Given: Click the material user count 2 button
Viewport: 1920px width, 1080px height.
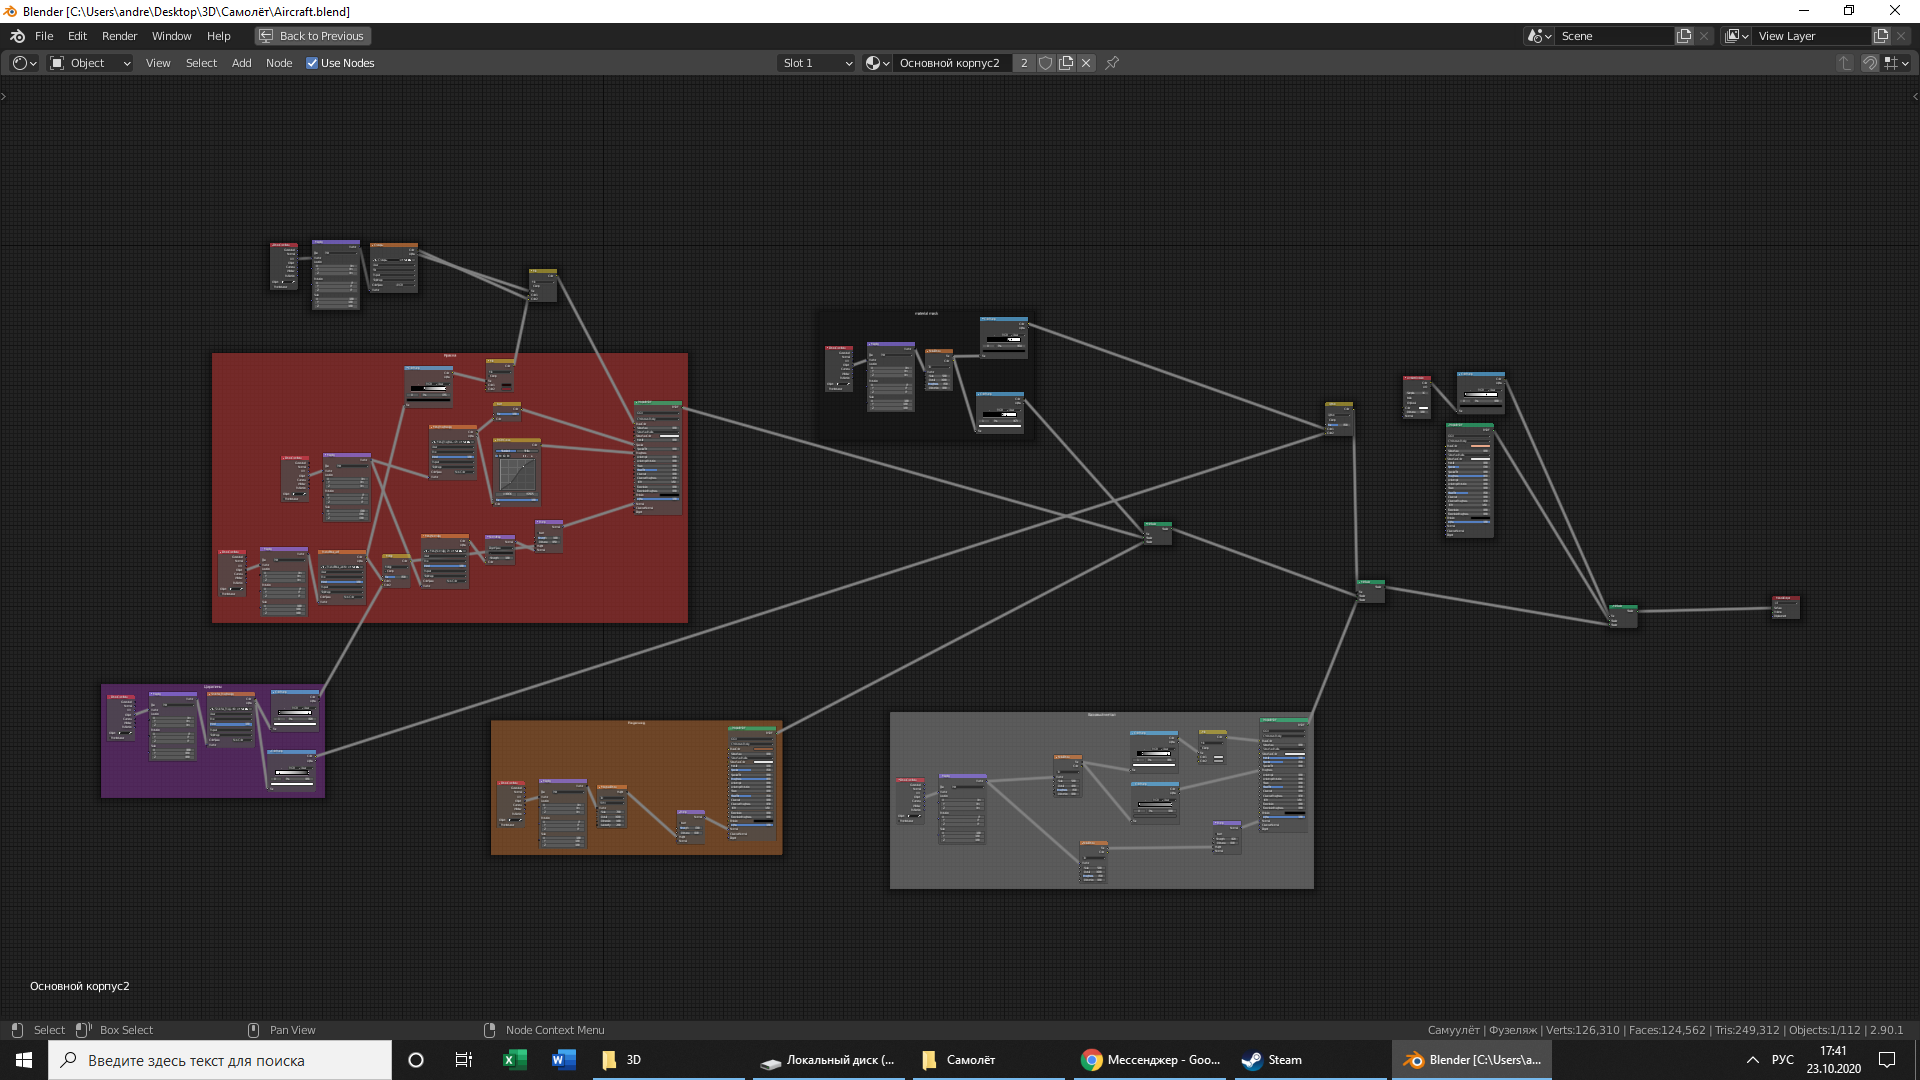Looking at the screenshot, I should (1023, 63).
